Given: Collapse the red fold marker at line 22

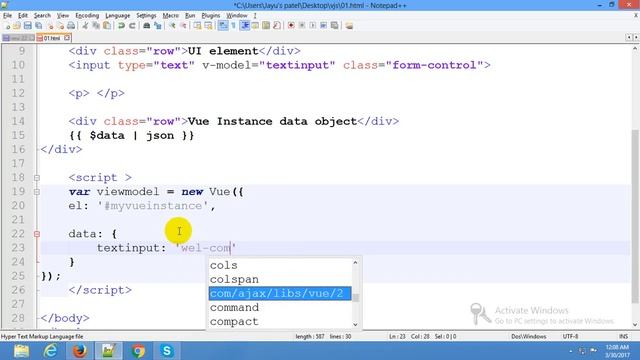Looking at the screenshot, I should click(37, 234).
